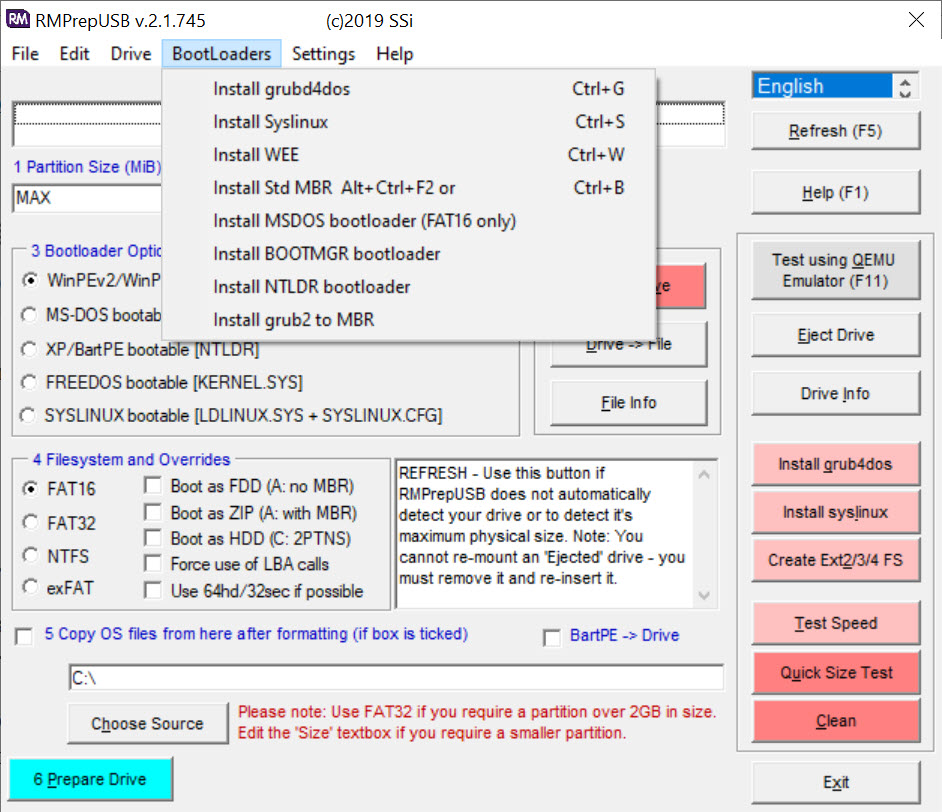The image size is (942, 812).
Task: Tick Boot as HDD (C: 2PTNS)
Action: [153, 538]
